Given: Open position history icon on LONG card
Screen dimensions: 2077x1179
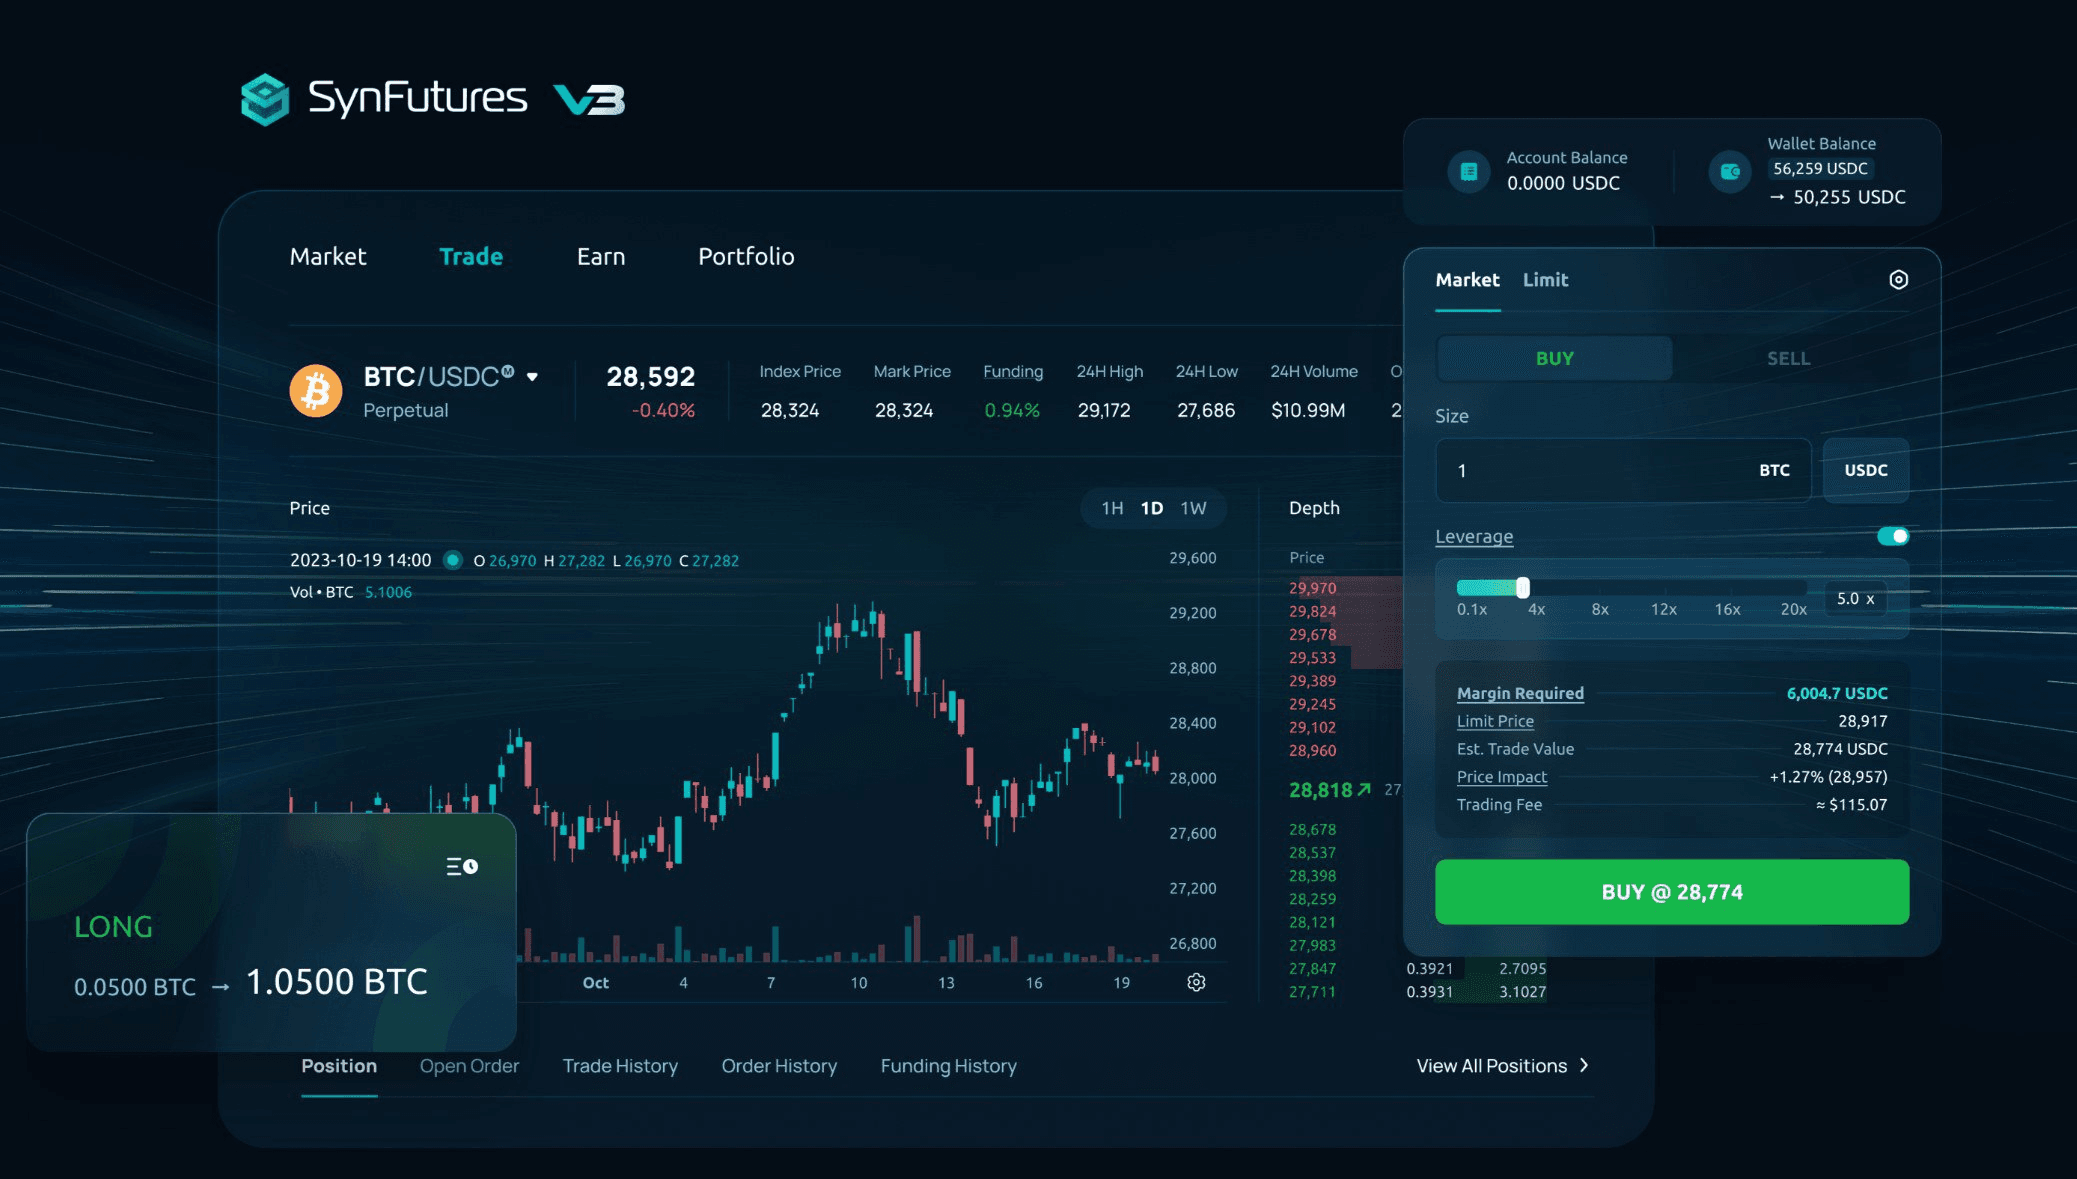Looking at the screenshot, I should click(462, 866).
